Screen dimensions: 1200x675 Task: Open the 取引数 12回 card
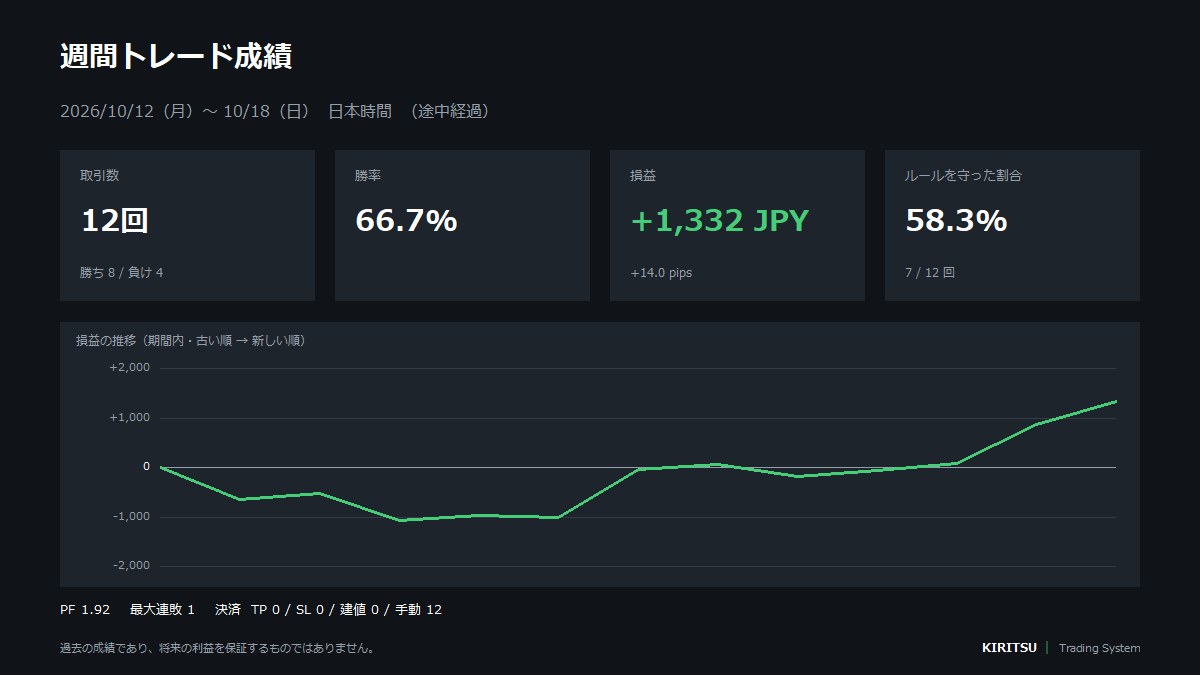[x=187, y=225]
